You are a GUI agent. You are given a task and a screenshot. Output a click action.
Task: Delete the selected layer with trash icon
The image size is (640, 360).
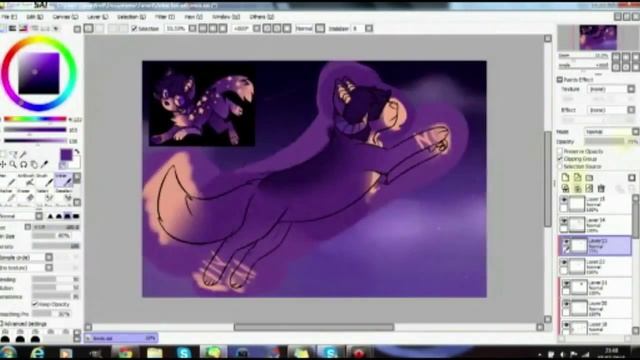point(601,188)
